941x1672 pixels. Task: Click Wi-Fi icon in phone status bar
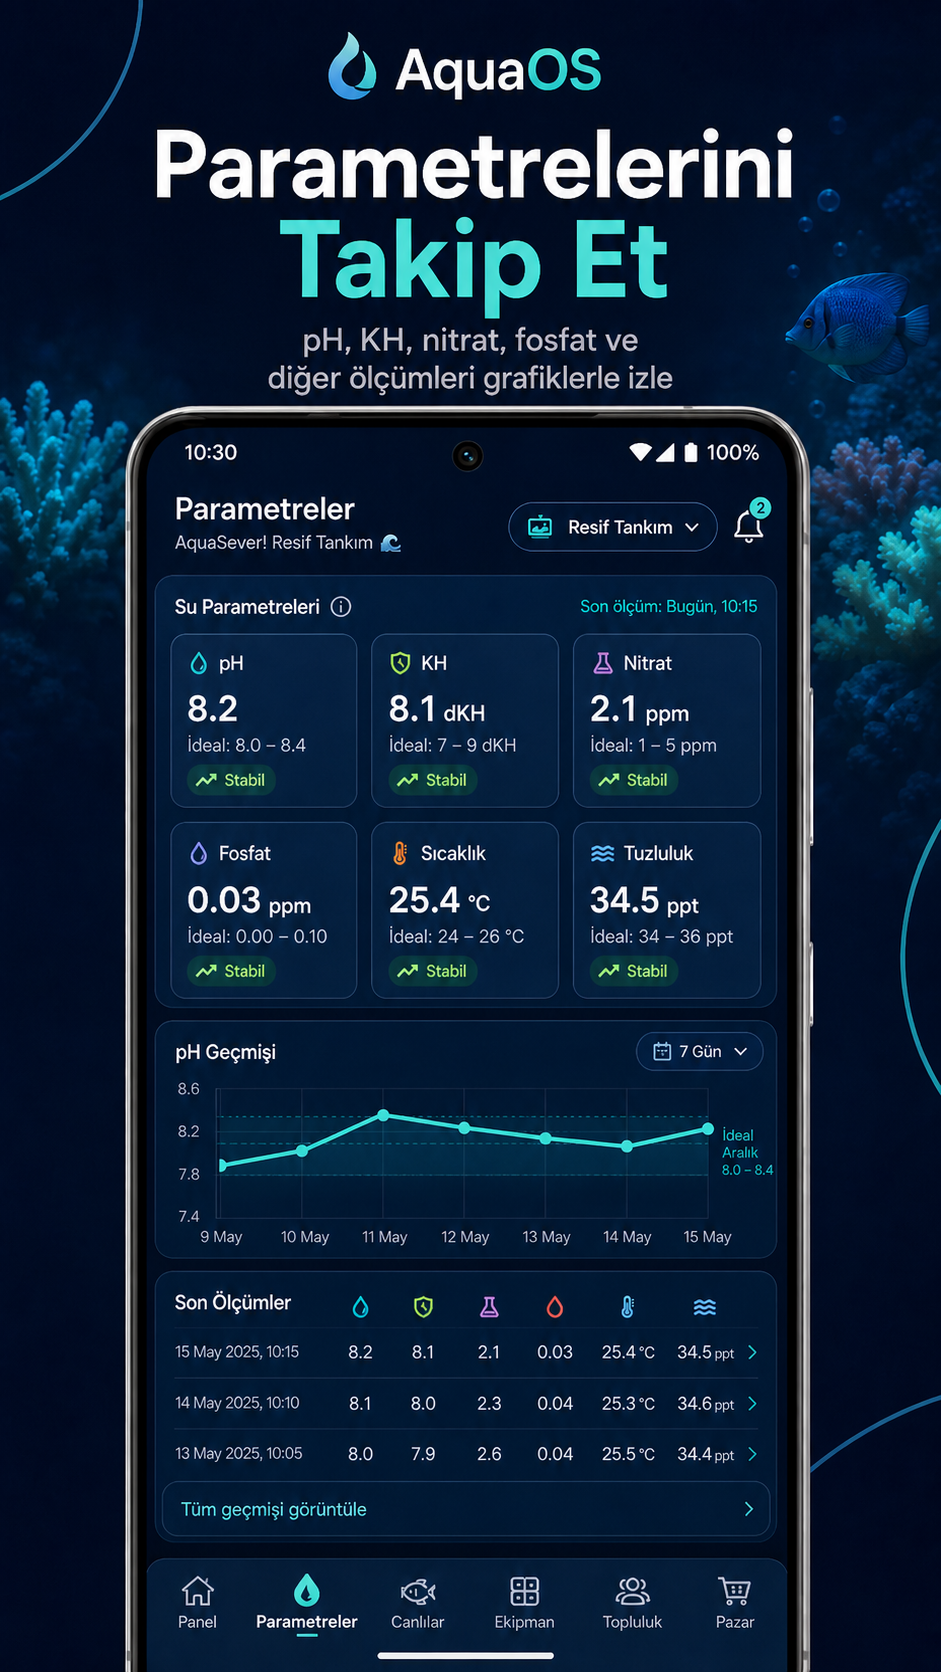click(640, 452)
